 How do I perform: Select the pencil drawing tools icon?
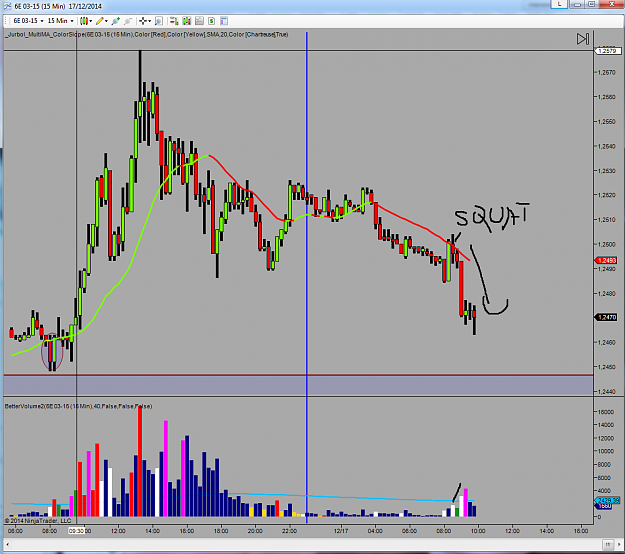tap(100, 21)
